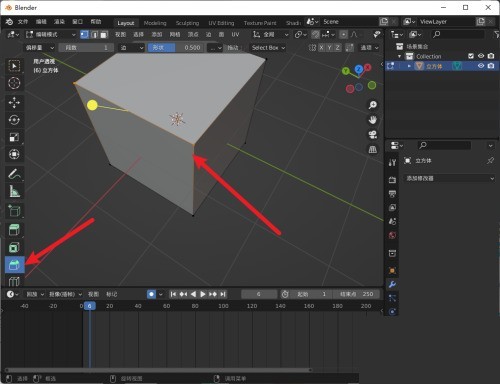
Task: Pick the Extrude Region tool
Action: tap(14, 230)
